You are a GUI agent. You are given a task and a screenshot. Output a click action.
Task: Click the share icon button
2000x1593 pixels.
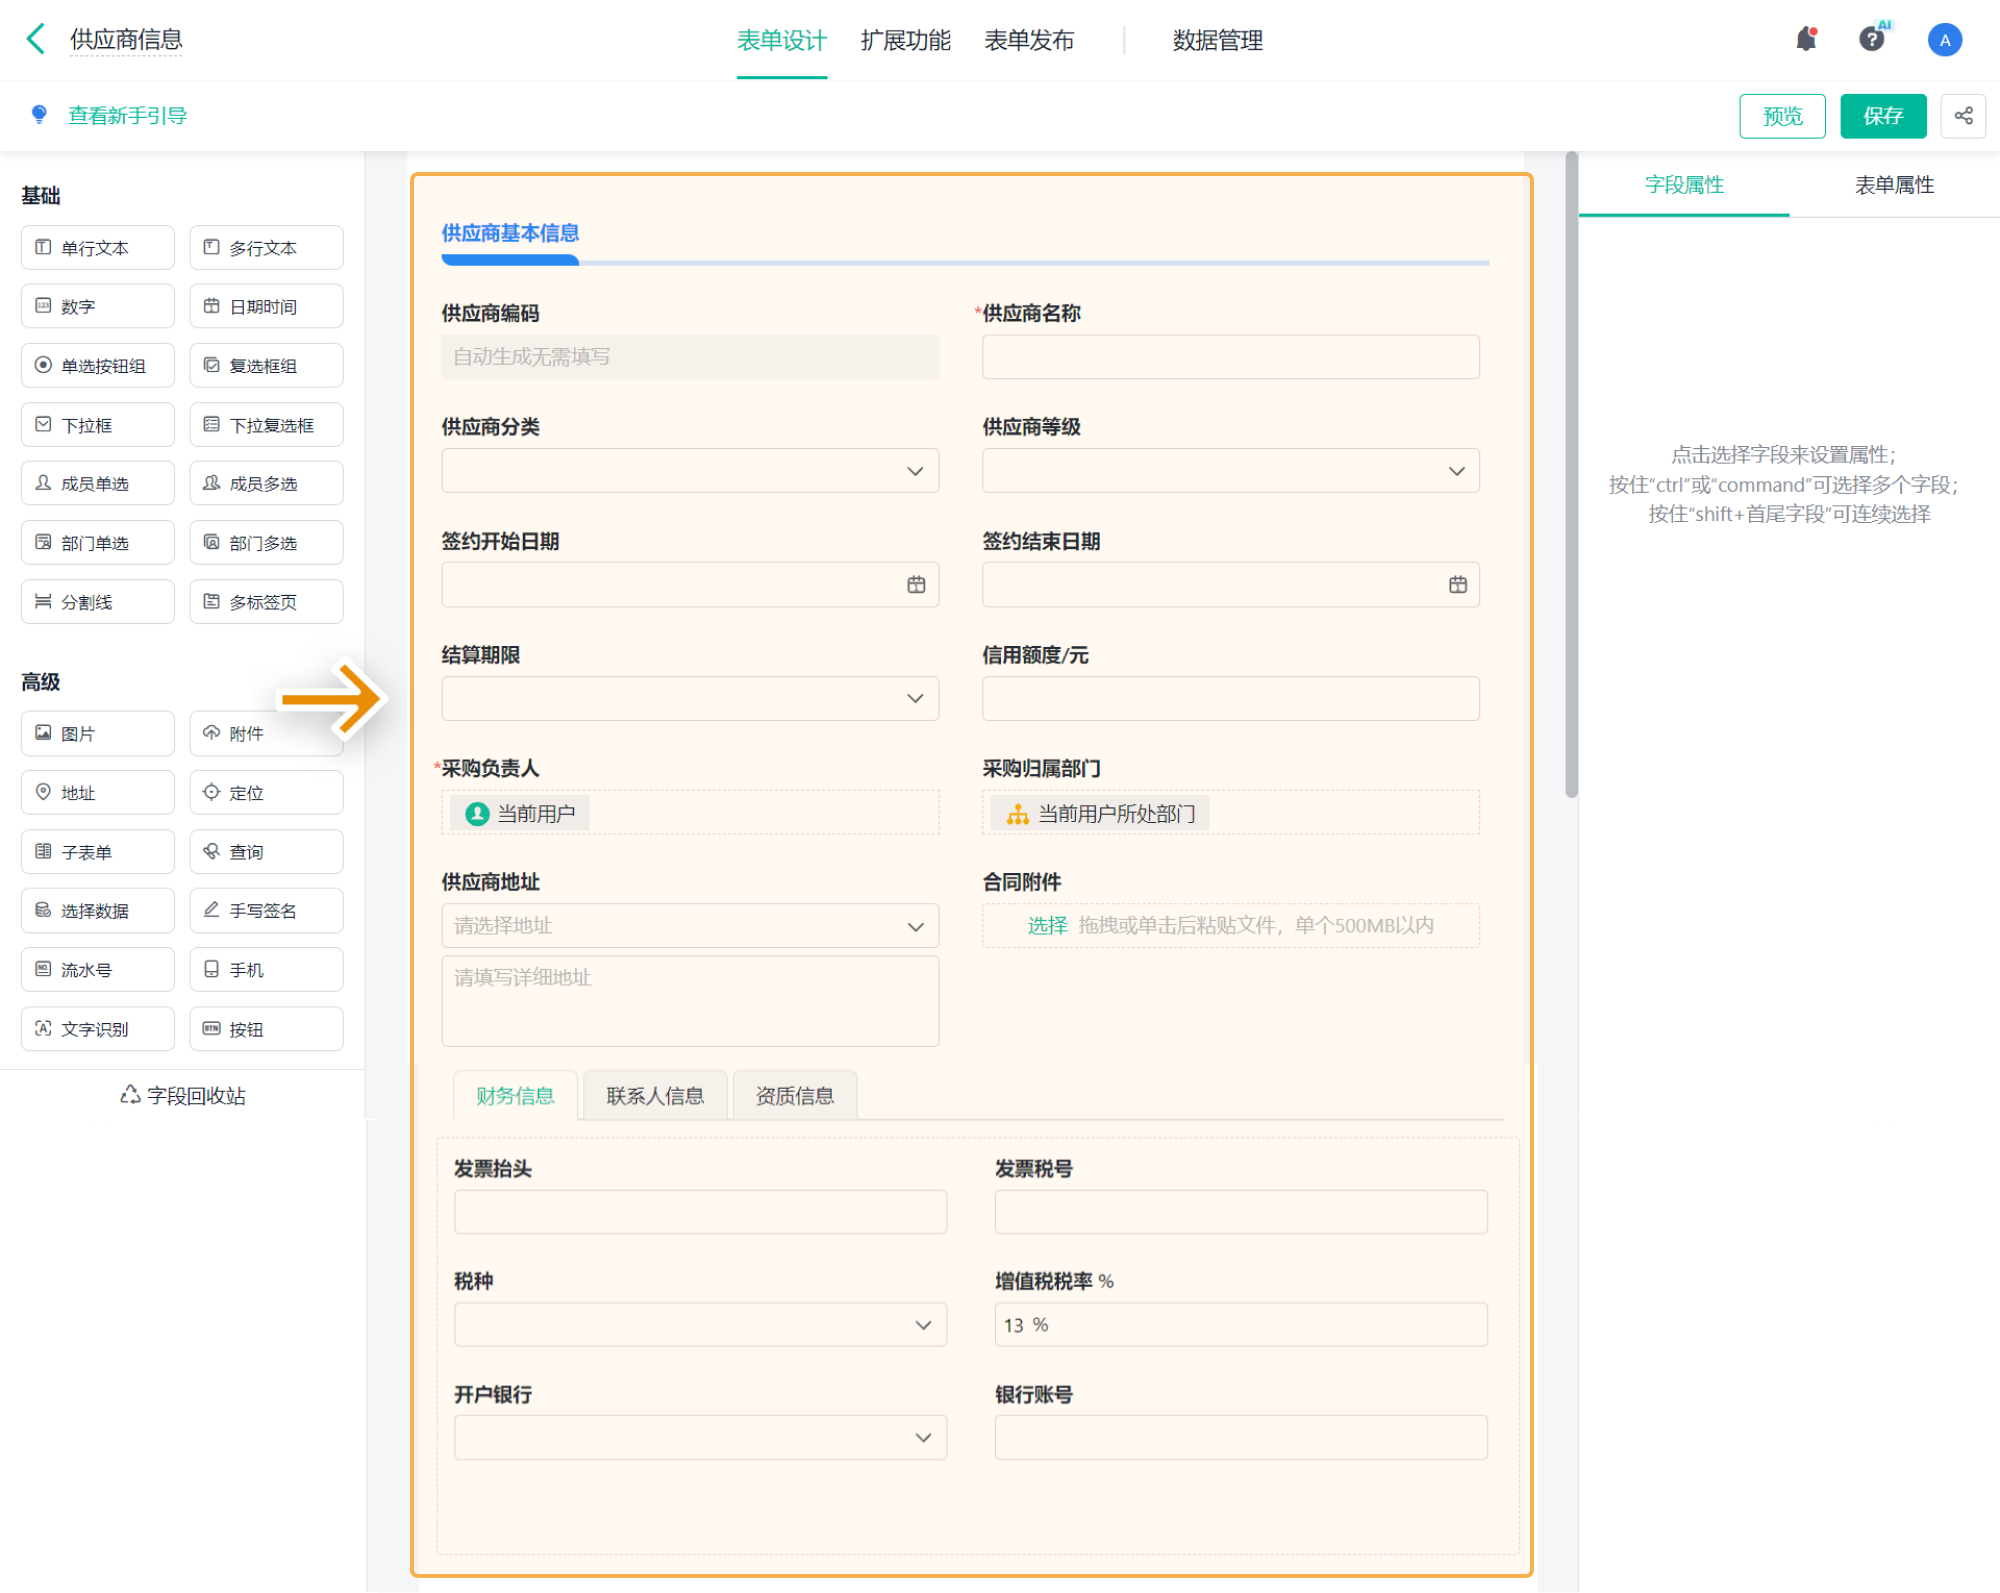[1963, 116]
